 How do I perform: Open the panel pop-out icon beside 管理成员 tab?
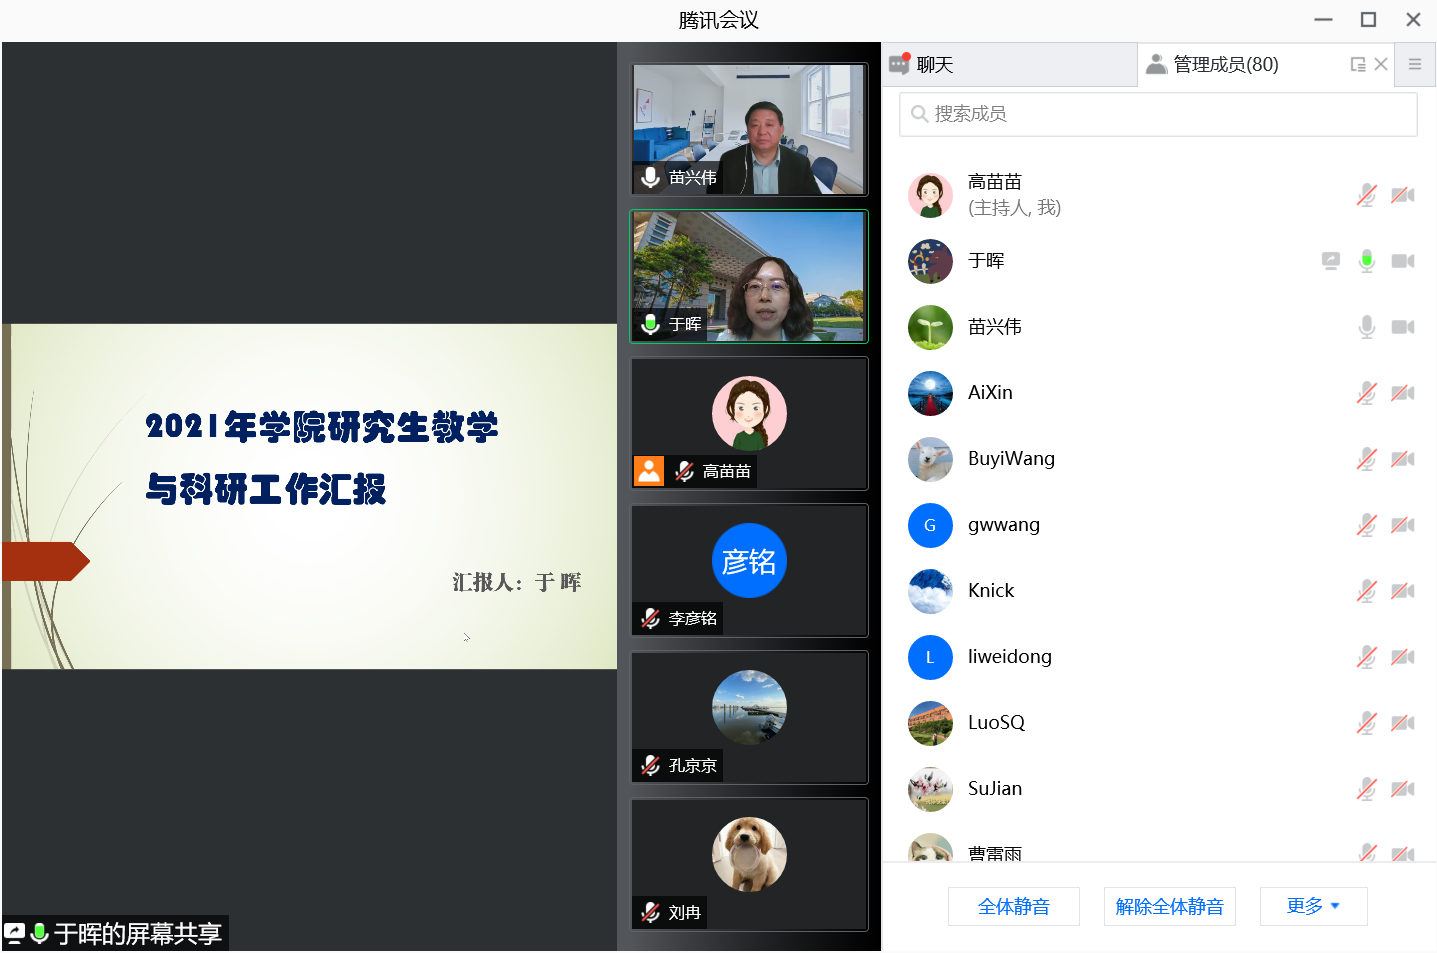click(1357, 64)
